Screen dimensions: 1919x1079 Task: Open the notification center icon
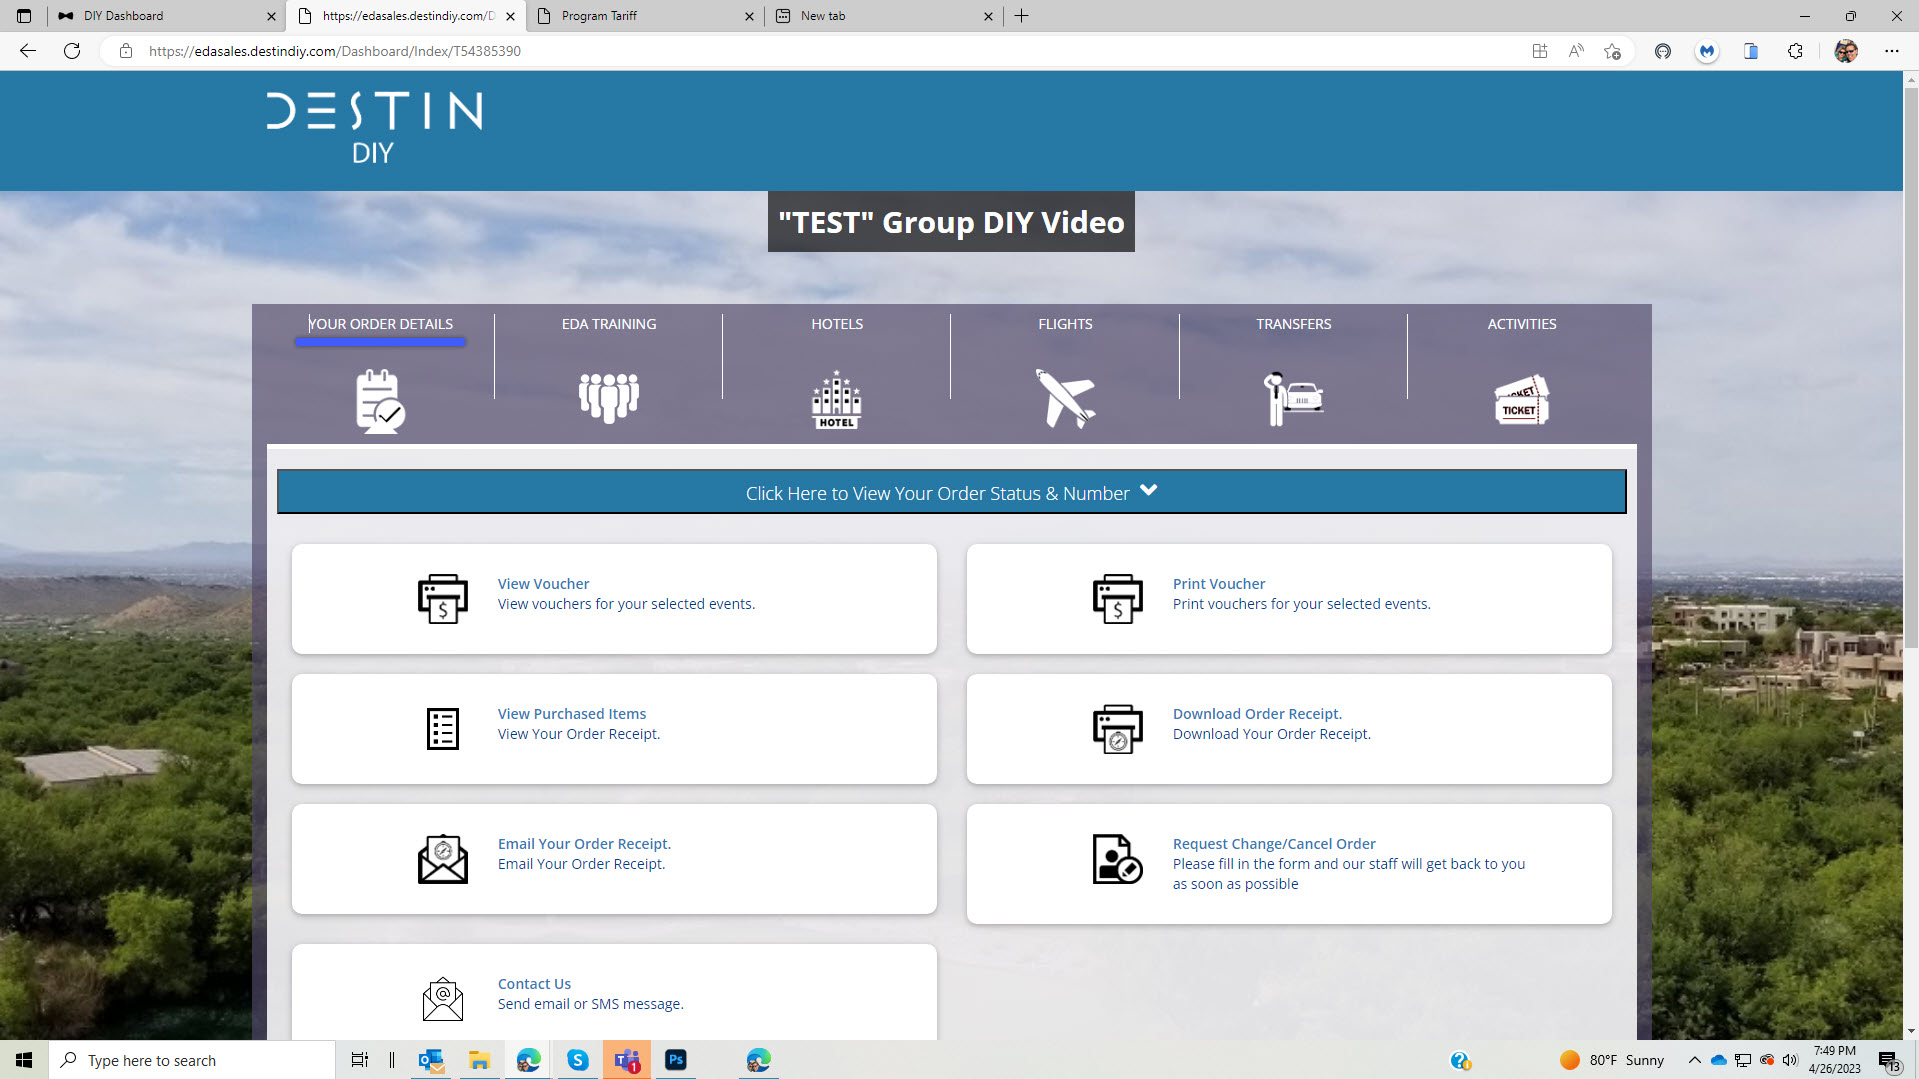coord(1888,1060)
